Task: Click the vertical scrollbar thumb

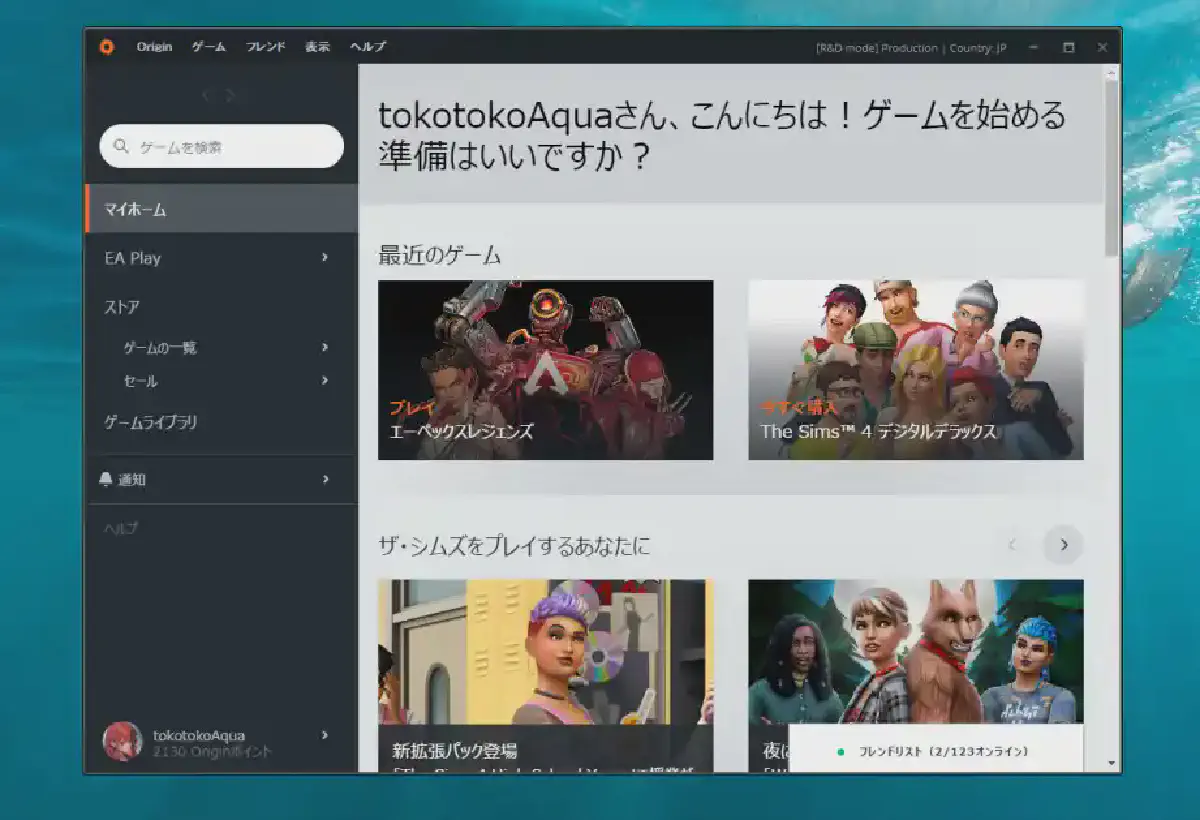Action: pos(1111,168)
